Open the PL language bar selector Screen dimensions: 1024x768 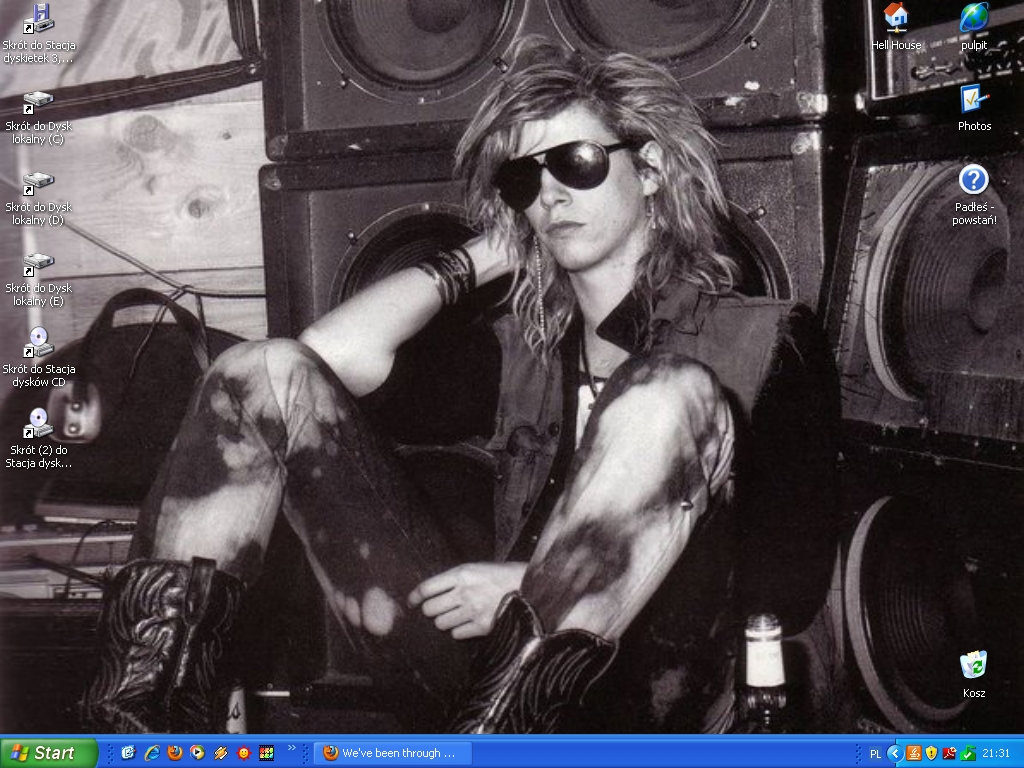point(875,754)
